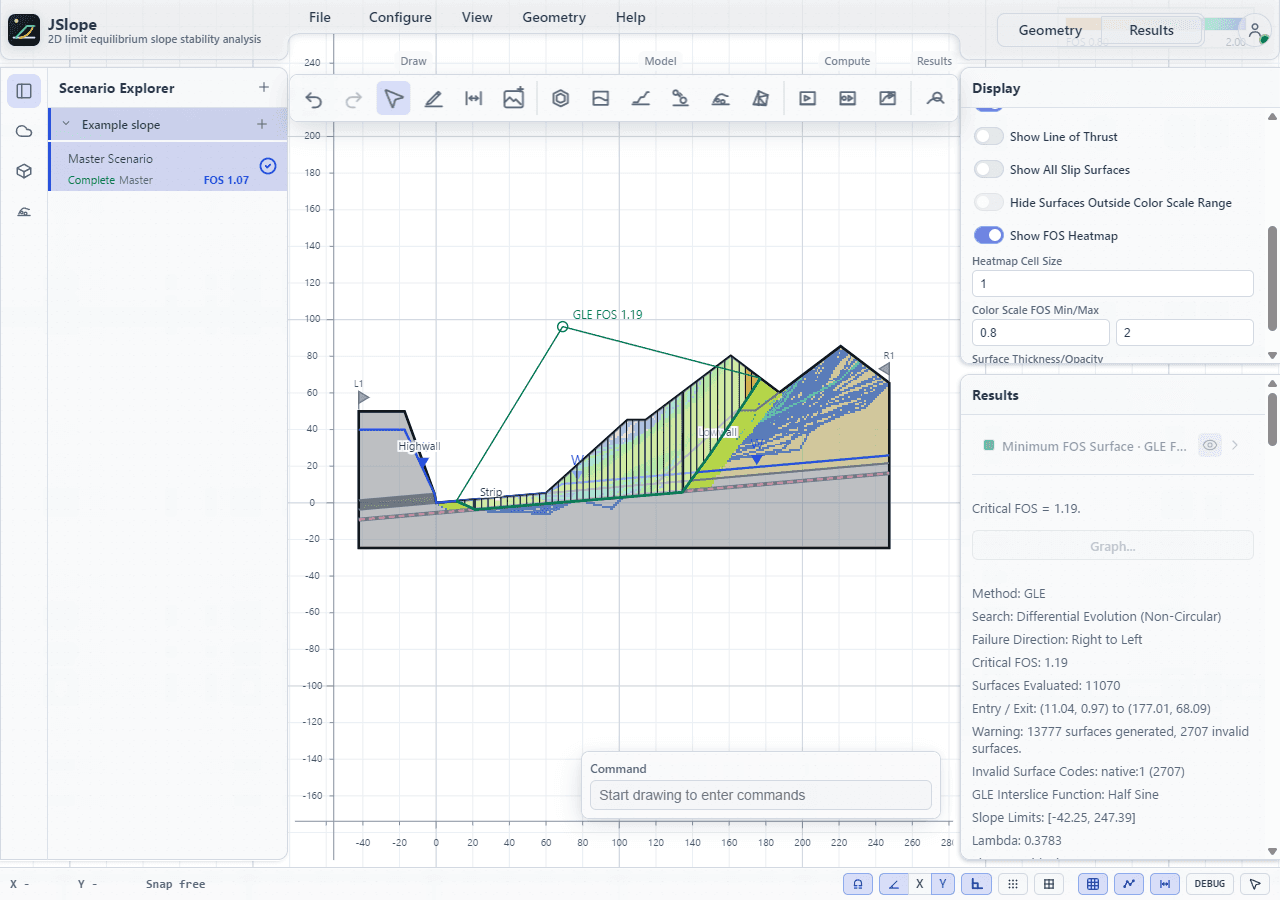1280x900 pixels.
Task: Click the slip surface search icon
Action: [x=721, y=99]
